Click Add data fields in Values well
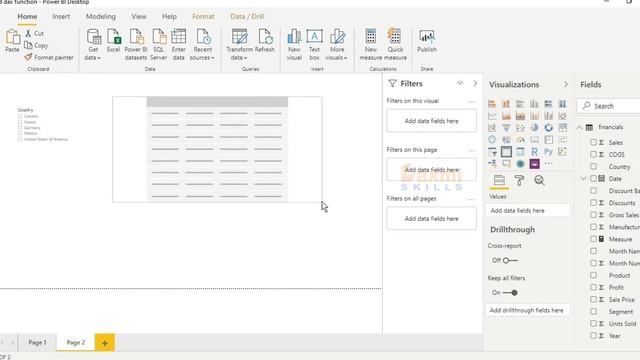 (527, 211)
